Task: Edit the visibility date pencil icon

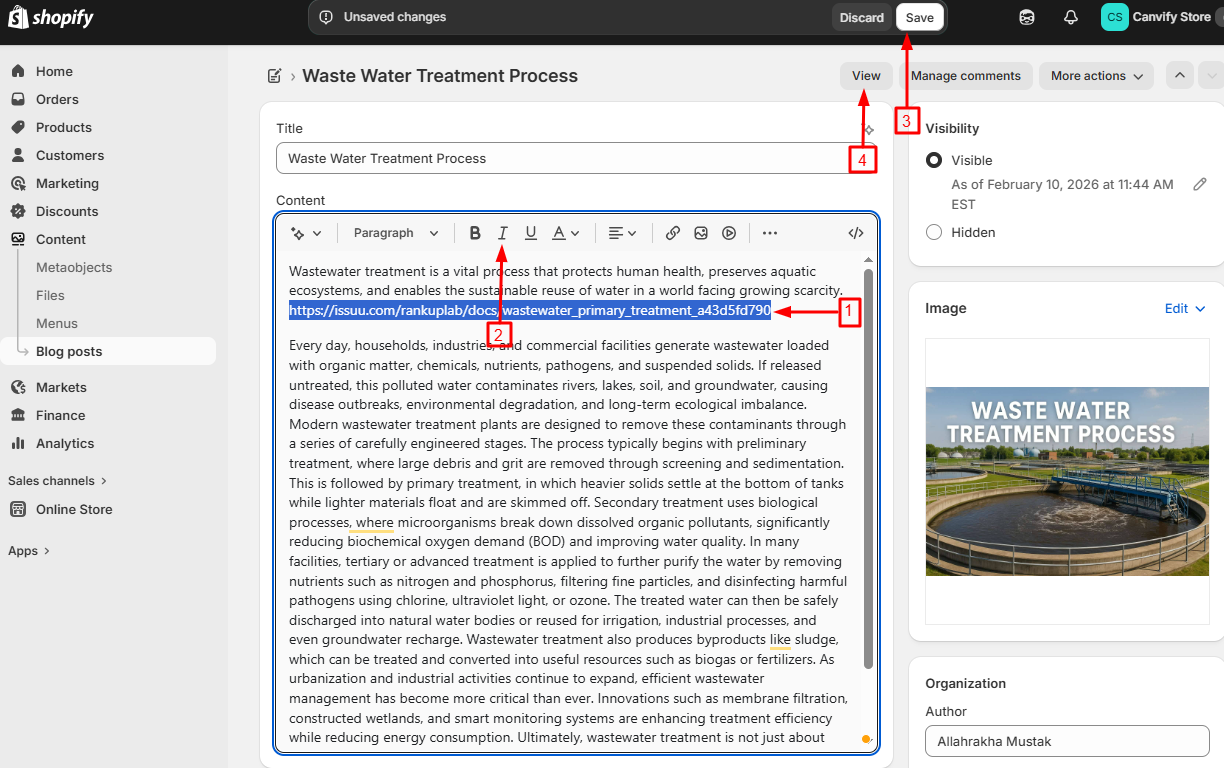Action: (x=1200, y=184)
